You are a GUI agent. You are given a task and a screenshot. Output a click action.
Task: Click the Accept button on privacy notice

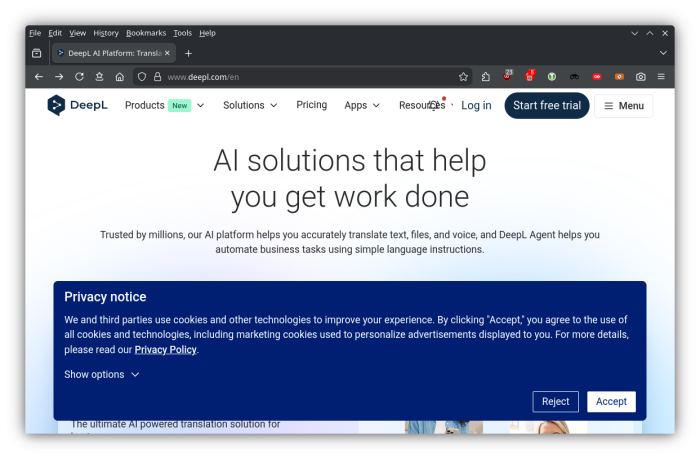(611, 402)
